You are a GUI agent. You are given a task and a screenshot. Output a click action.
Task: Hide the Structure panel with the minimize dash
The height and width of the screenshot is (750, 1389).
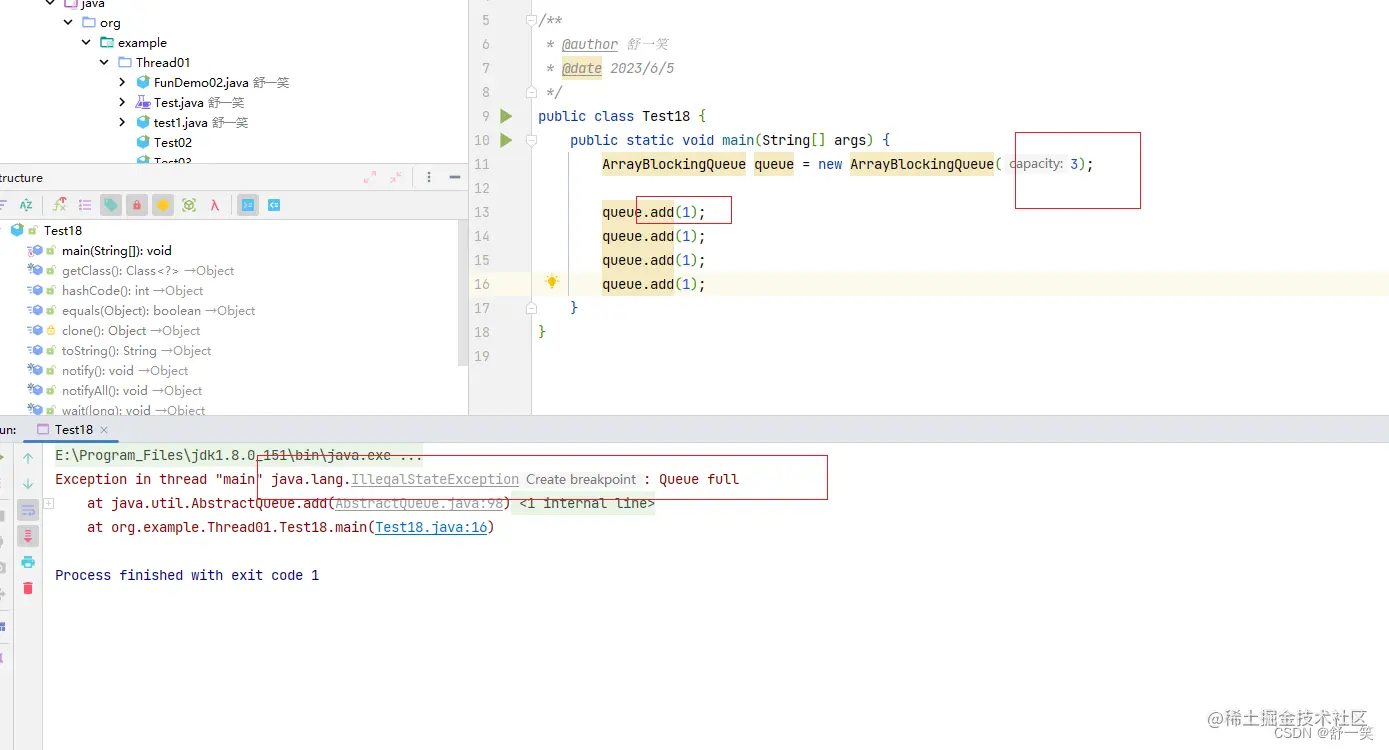[x=455, y=177]
